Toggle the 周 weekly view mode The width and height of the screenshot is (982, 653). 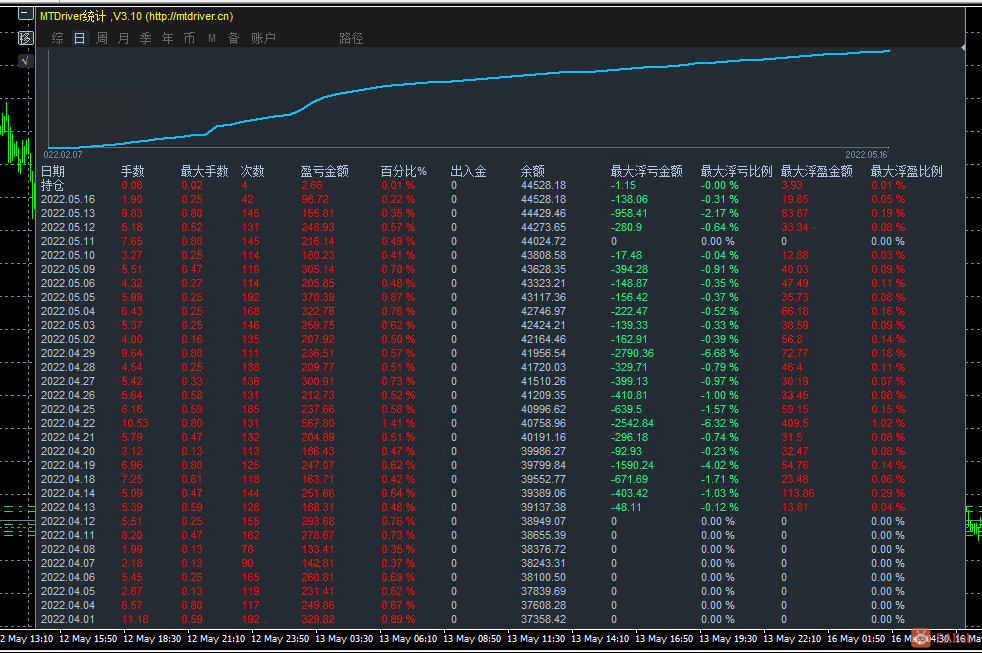point(100,38)
